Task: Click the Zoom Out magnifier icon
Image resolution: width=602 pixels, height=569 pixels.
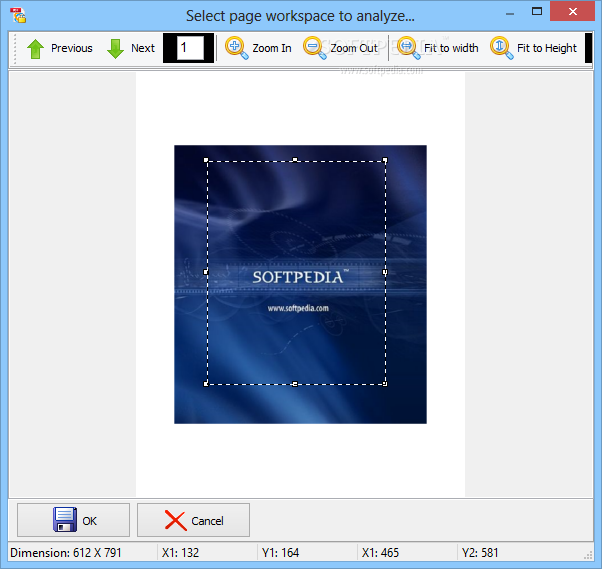Action: click(315, 48)
